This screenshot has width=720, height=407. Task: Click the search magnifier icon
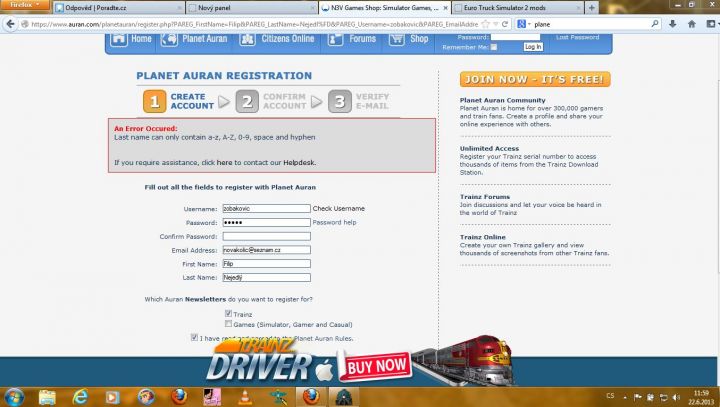[x=655, y=24]
